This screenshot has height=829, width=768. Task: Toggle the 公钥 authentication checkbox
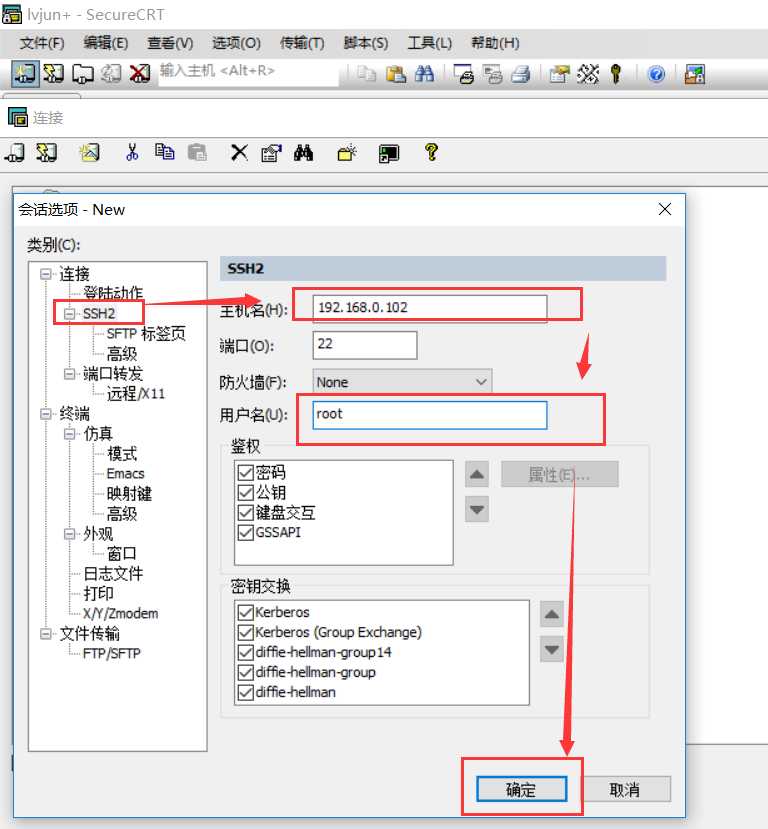tap(246, 492)
